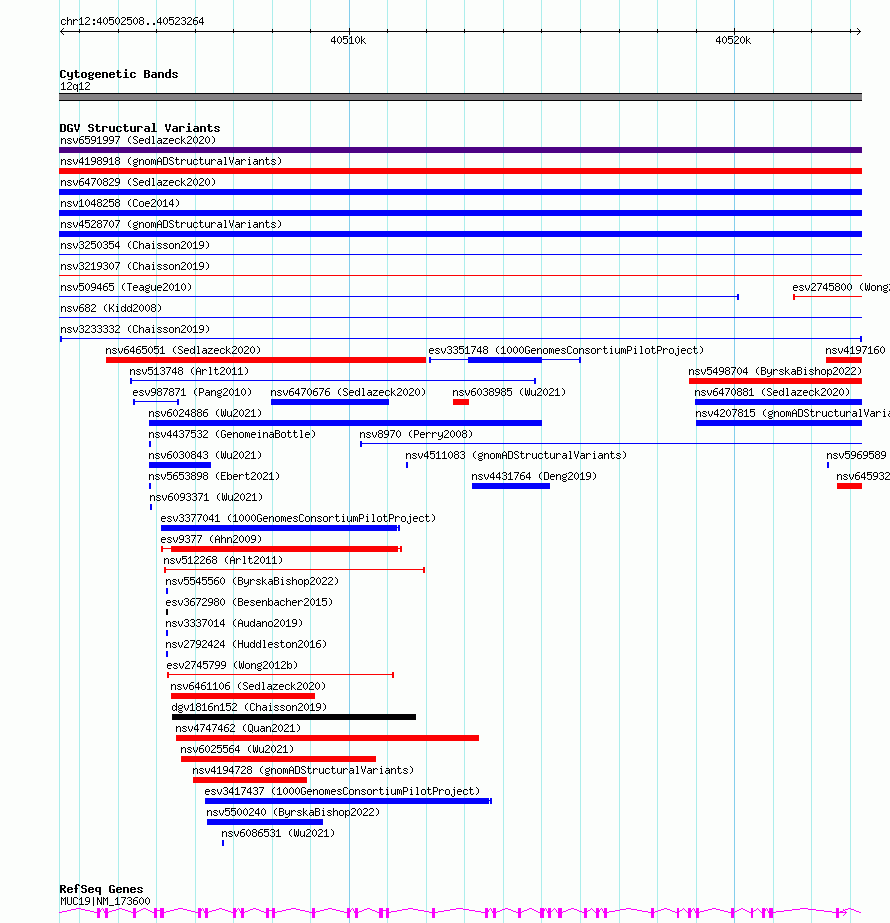This screenshot has width=890, height=923.
Task: Click the nsv4747462 (Quan2021) red bar
Action: point(327,738)
